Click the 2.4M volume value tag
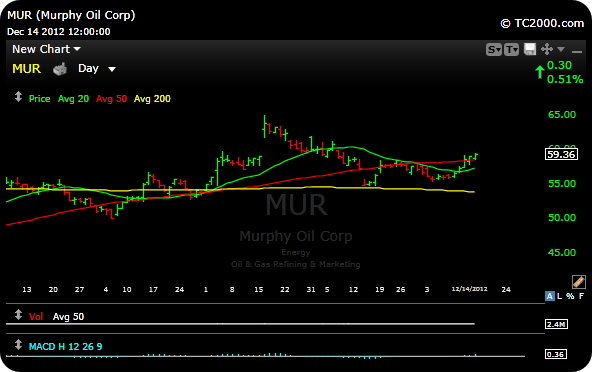 pos(556,324)
